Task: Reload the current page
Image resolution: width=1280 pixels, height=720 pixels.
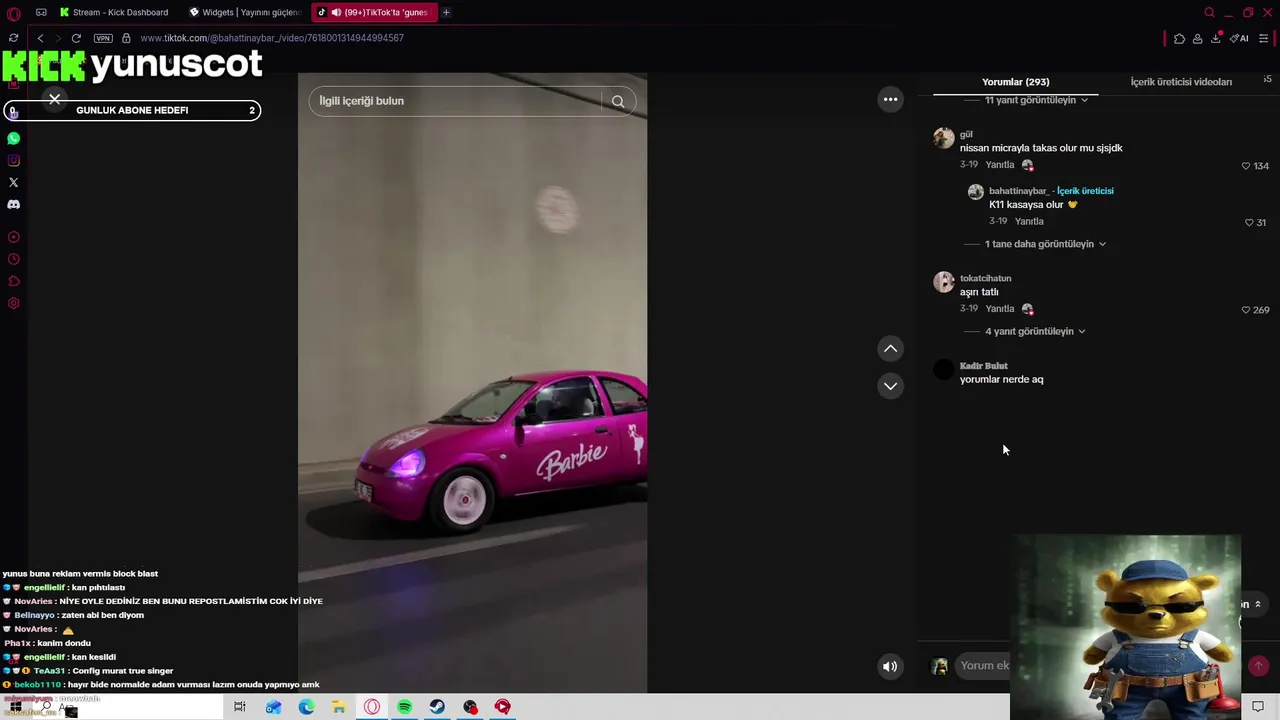Action: 76,38
